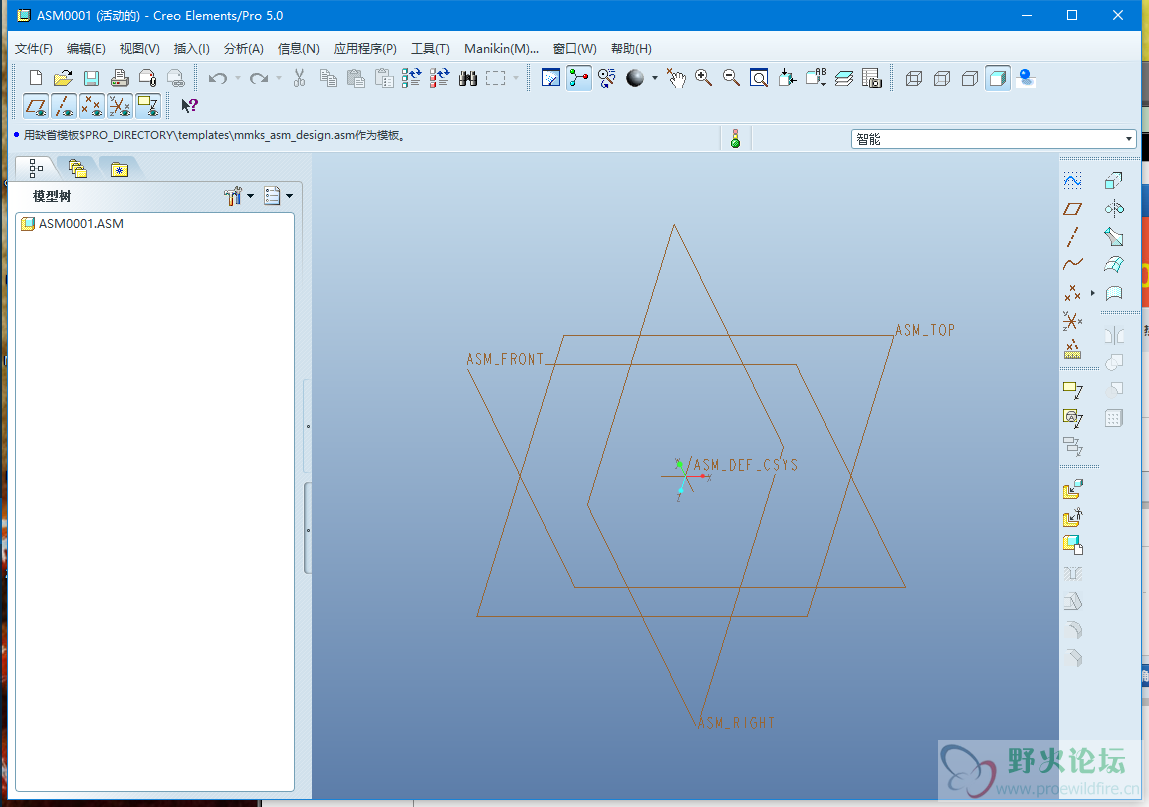This screenshot has width=1149, height=807.
Task: Toggle enhanced realism display
Action: click(x=1026, y=78)
